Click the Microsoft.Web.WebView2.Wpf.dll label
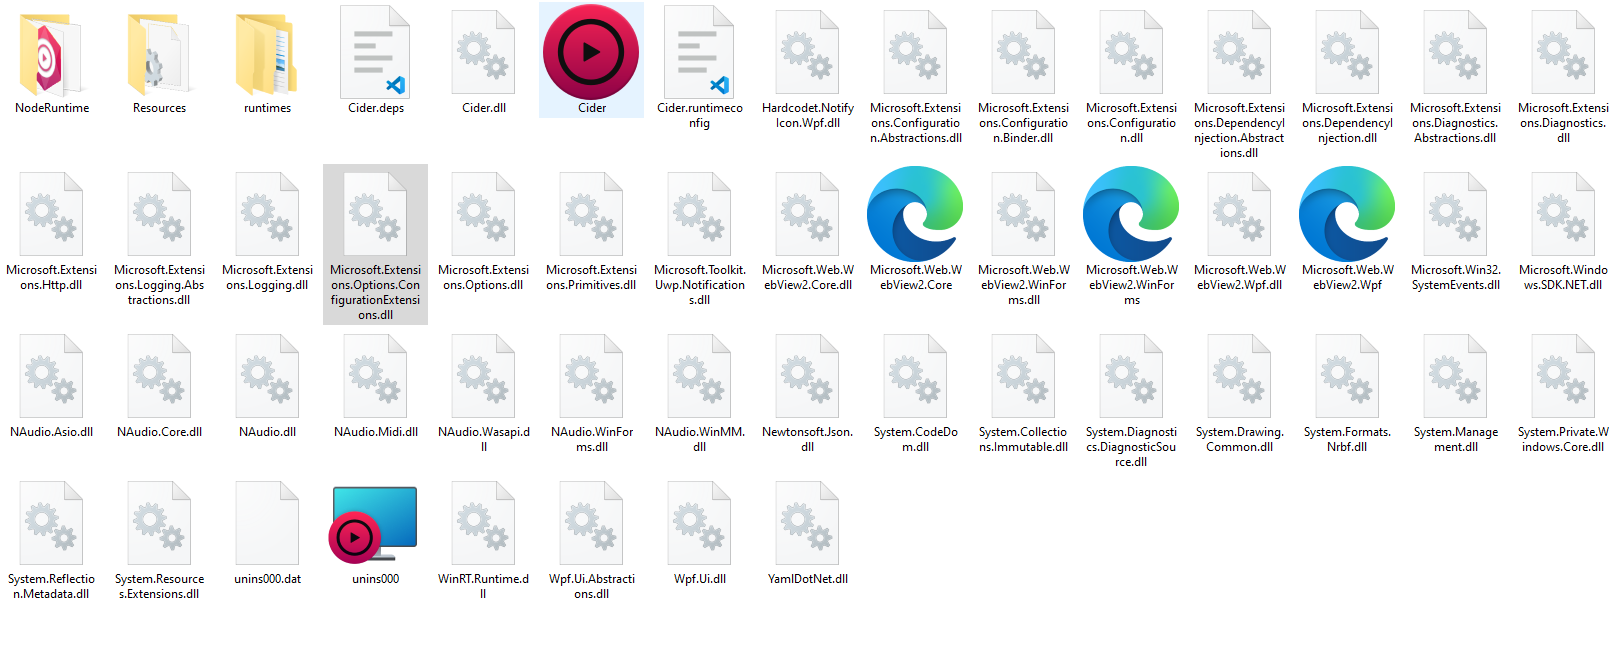 click(x=1239, y=277)
